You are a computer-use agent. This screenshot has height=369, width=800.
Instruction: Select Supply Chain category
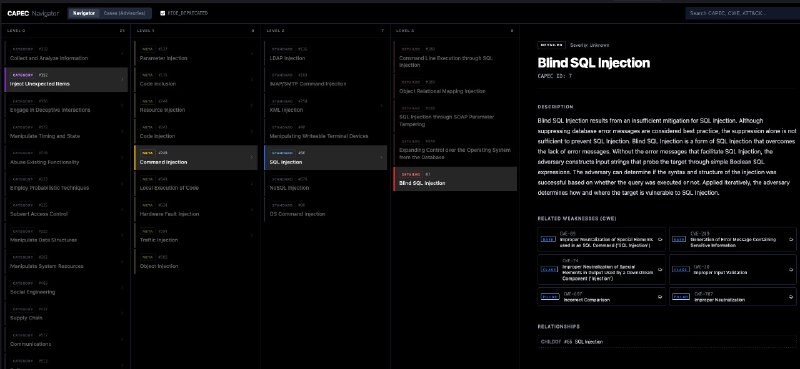[66, 314]
